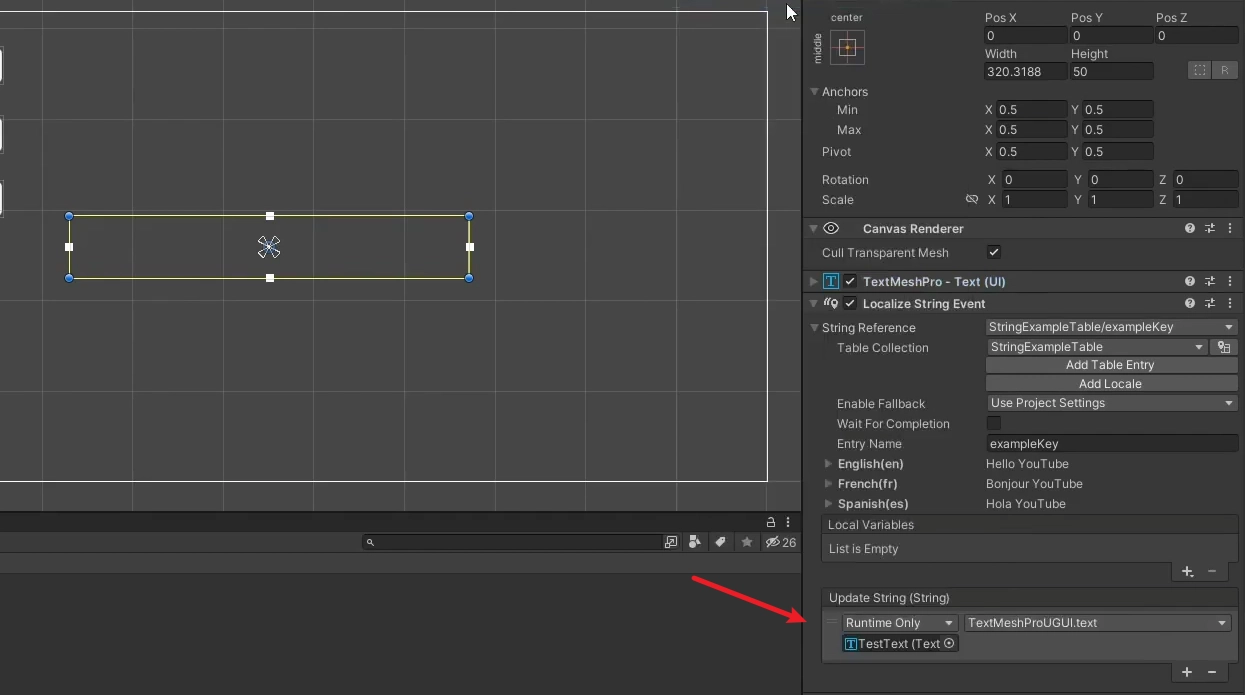1245x695 pixels.
Task: Open Localize String Event help icon
Action: pos(1190,304)
